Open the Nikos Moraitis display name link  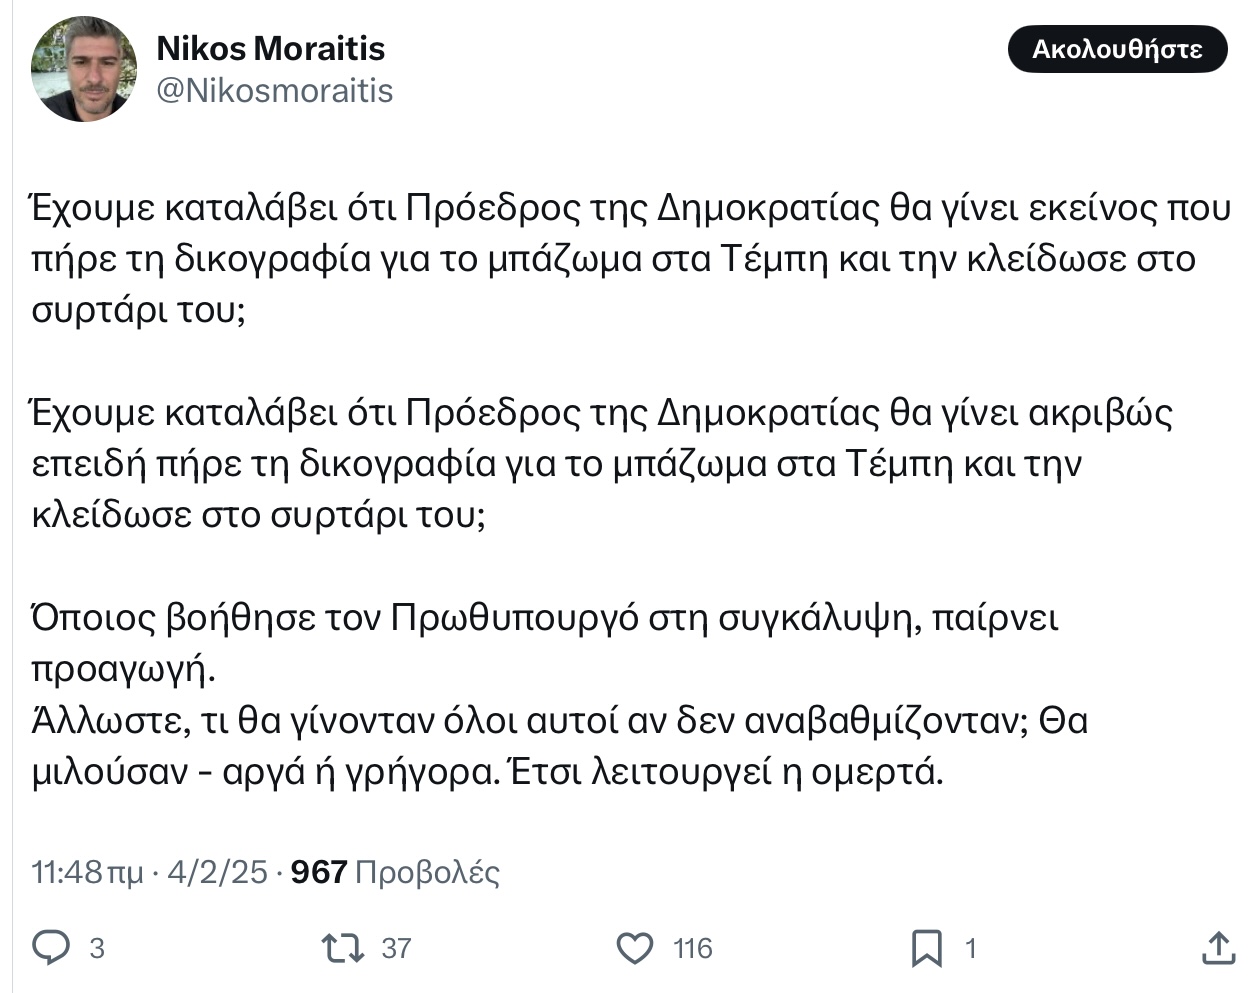pos(270,48)
